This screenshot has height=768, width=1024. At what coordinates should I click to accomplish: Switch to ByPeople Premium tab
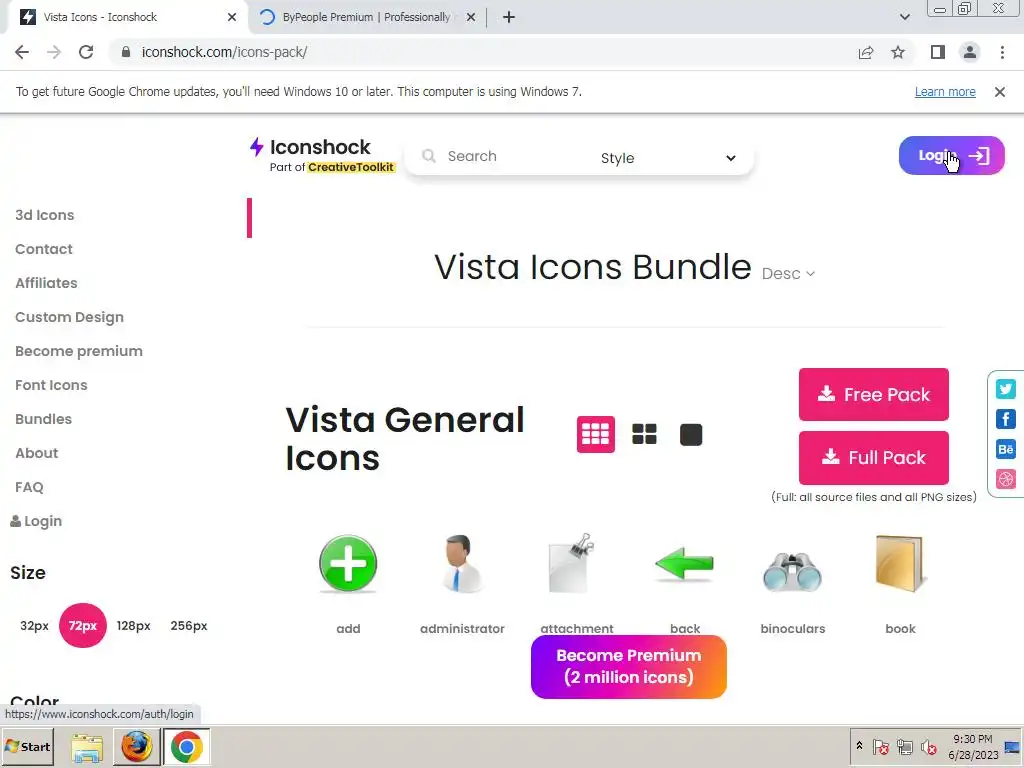(366, 17)
